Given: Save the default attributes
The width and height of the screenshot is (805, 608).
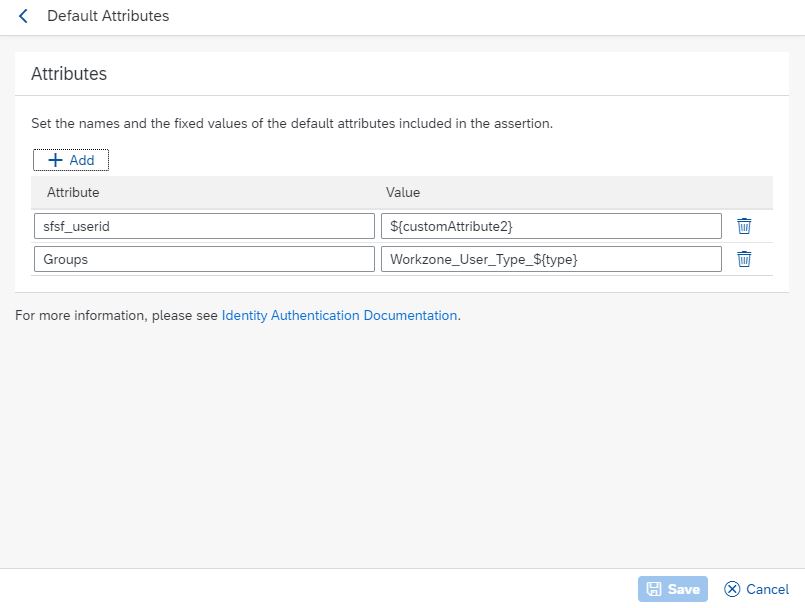Looking at the screenshot, I should pyautogui.click(x=673, y=589).
